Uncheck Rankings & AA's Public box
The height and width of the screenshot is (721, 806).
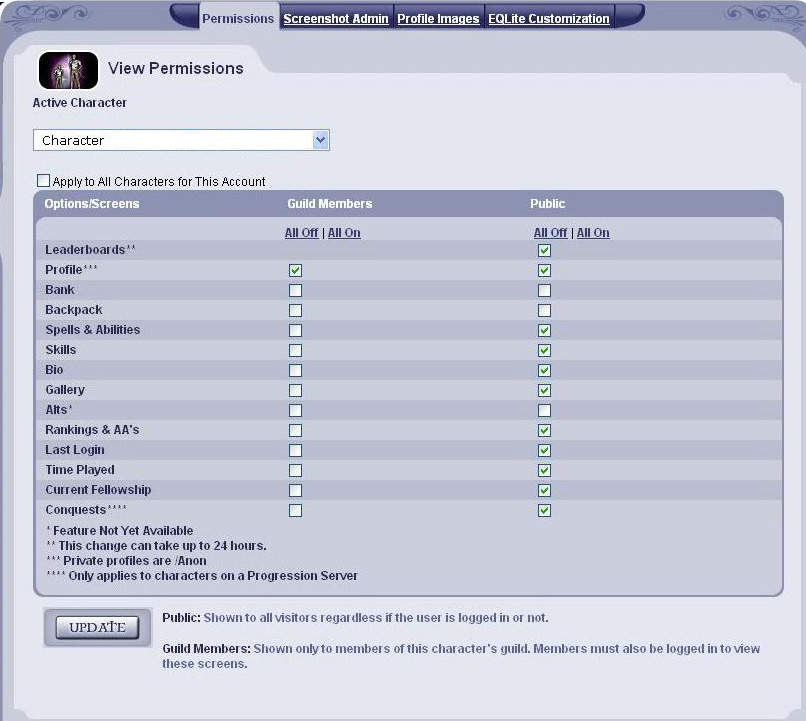point(544,431)
